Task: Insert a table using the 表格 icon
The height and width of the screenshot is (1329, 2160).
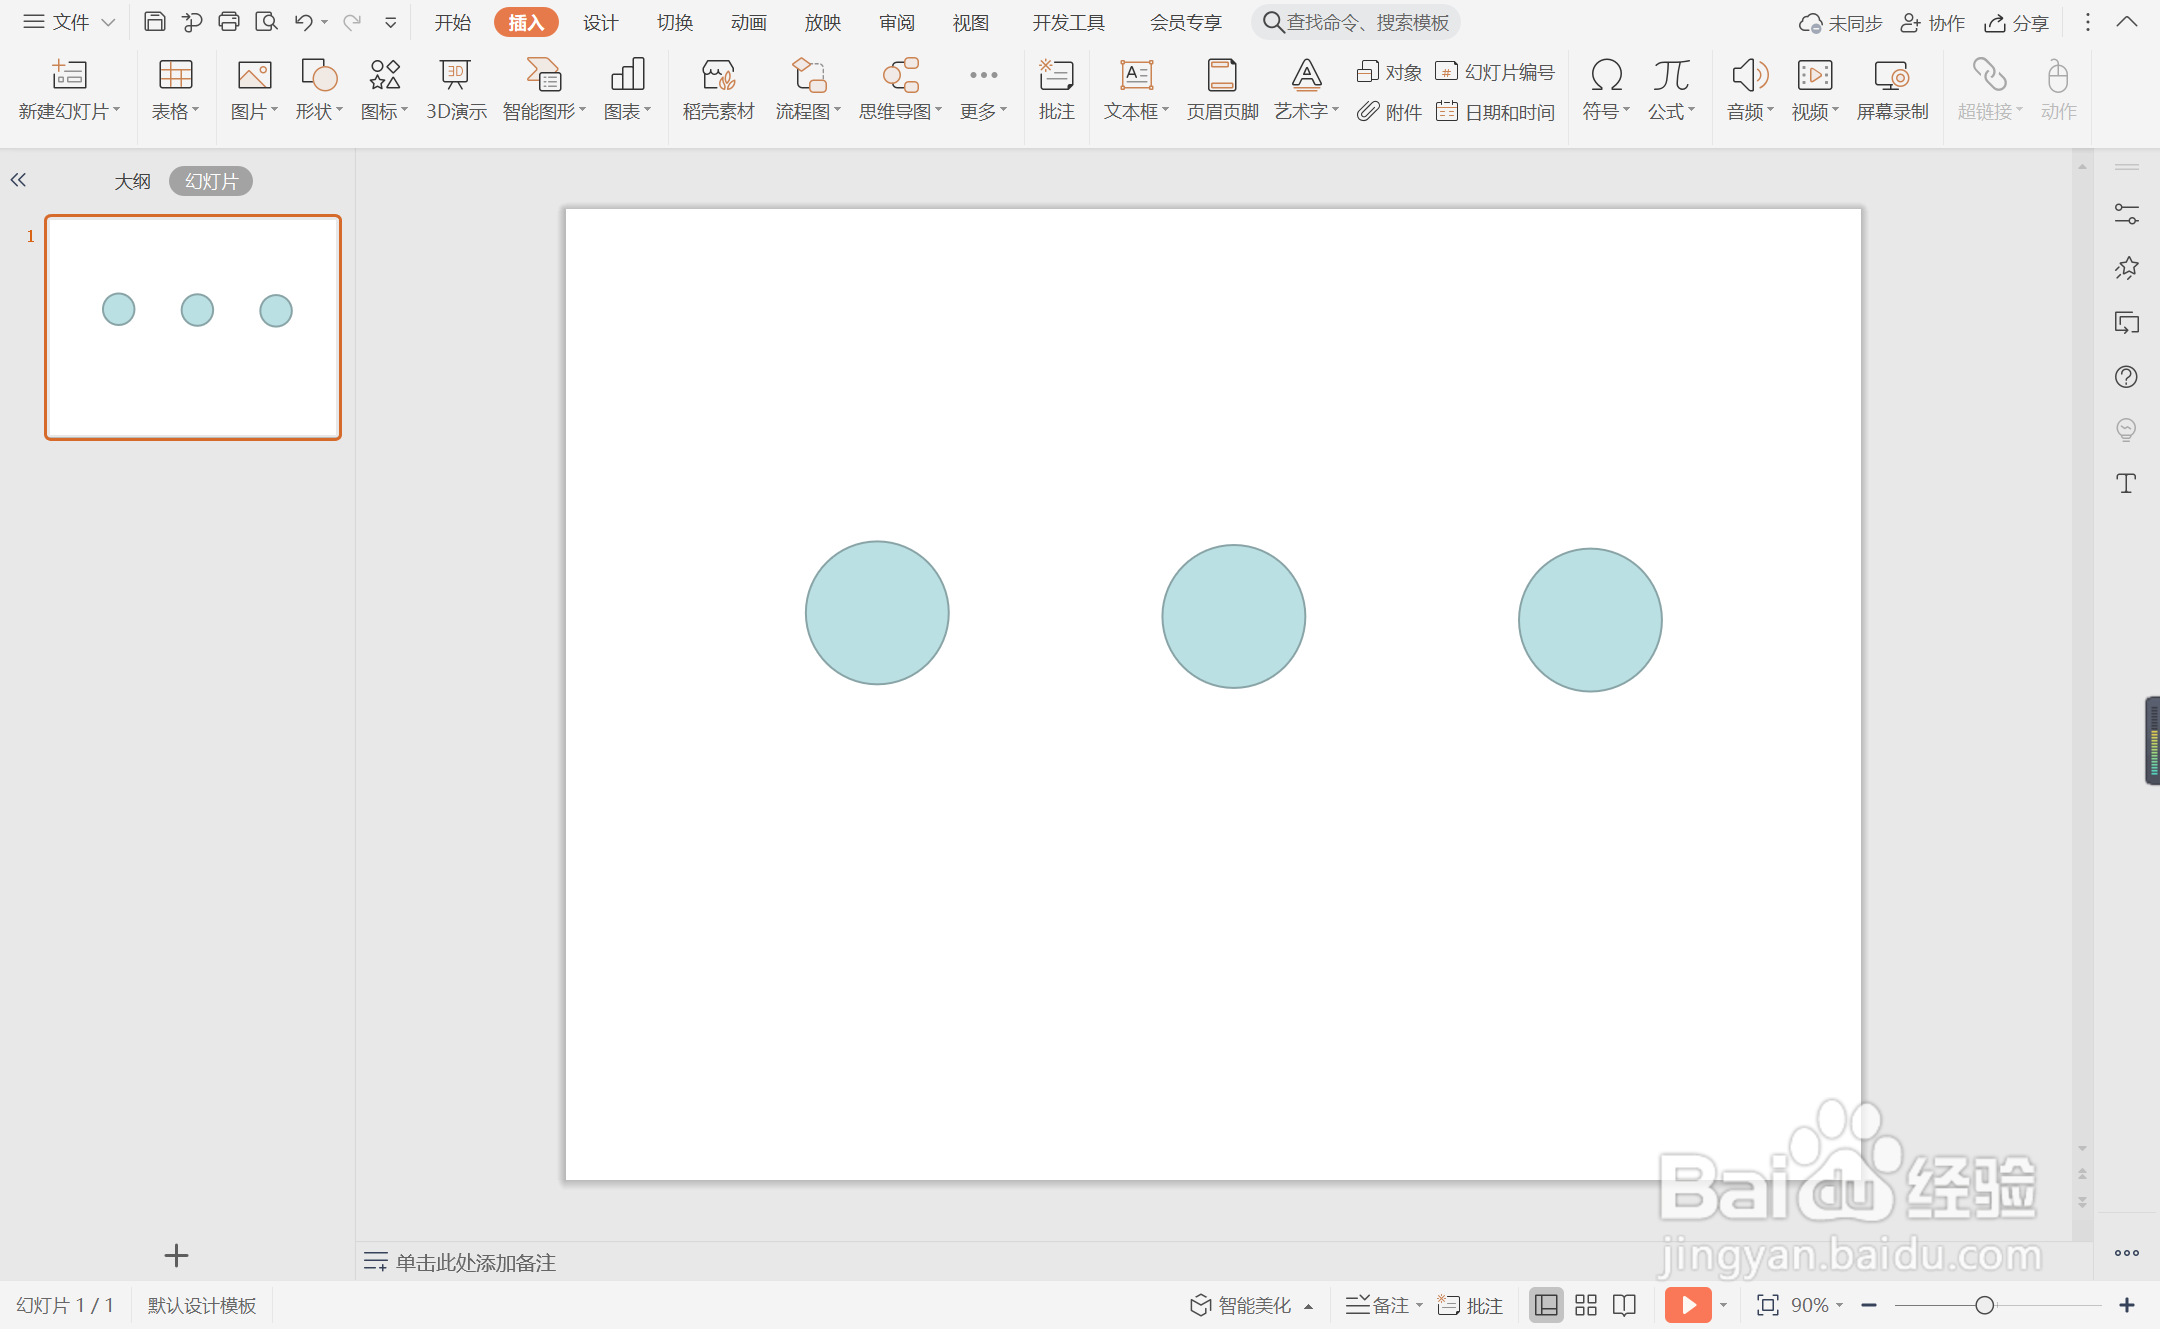Action: [175, 76]
